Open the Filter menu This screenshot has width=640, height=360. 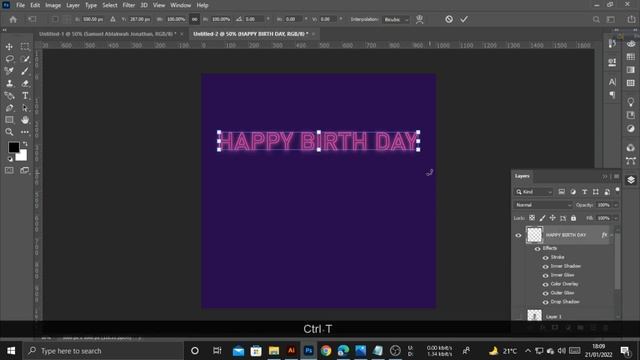(x=129, y=5)
